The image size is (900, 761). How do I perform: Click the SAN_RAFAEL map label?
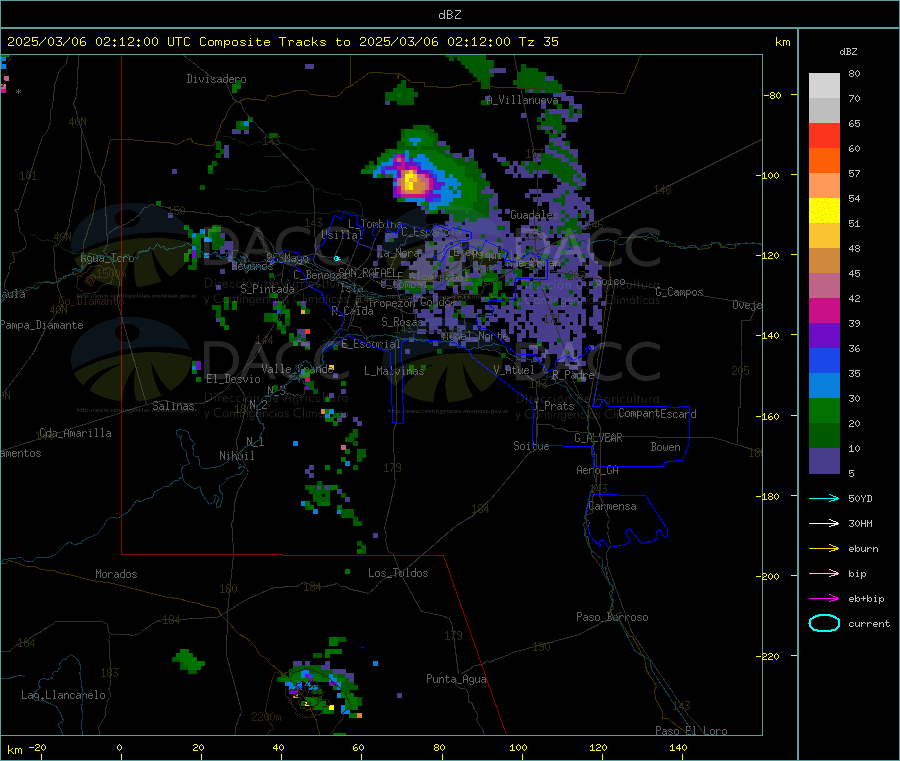point(367,272)
